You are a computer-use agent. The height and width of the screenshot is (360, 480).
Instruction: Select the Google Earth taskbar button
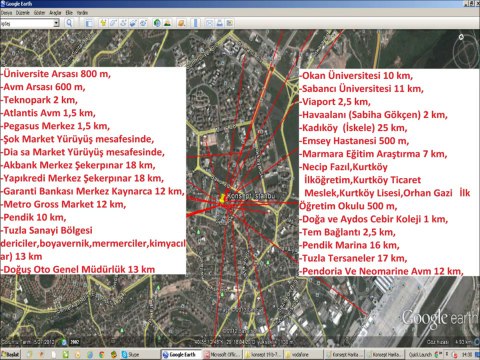[x=181, y=354]
